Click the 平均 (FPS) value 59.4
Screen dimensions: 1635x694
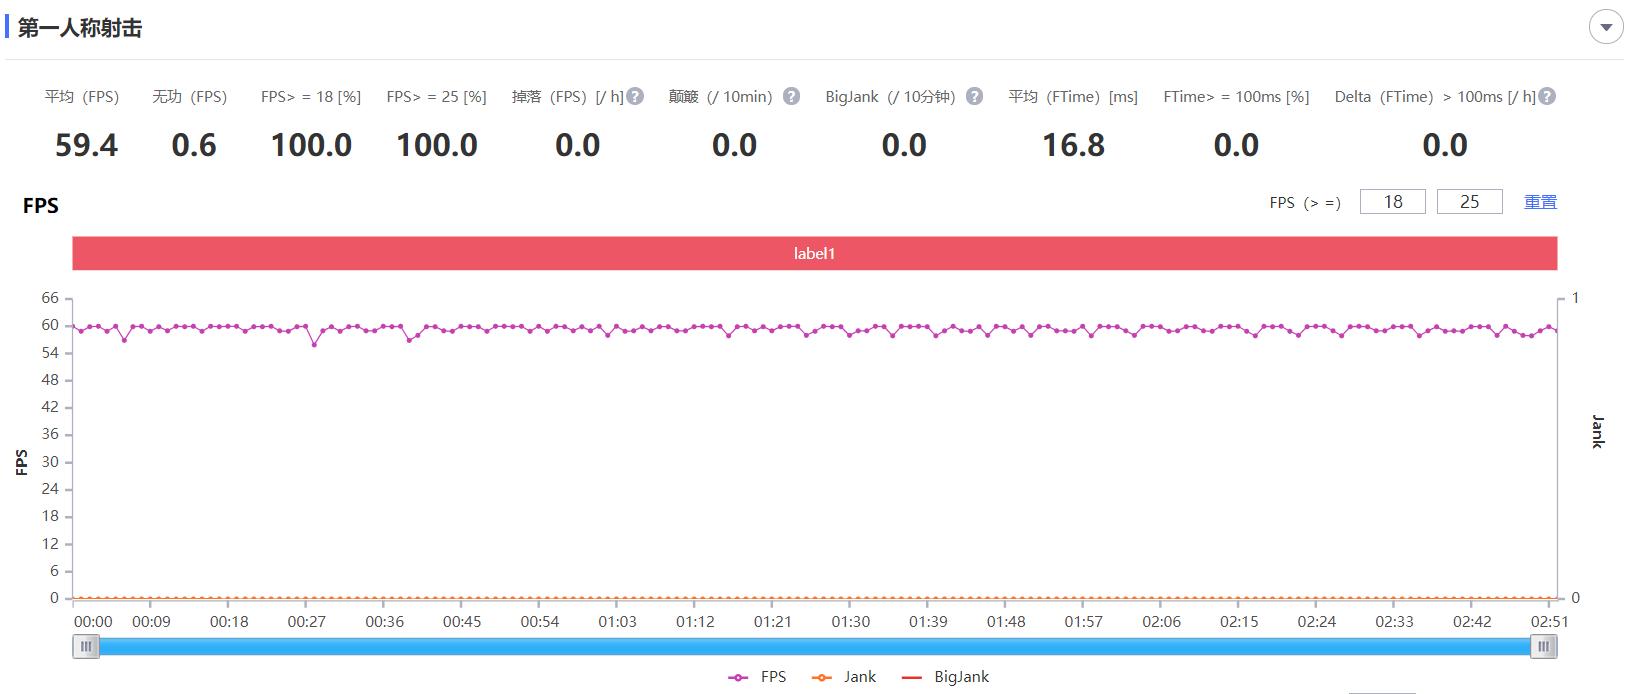pyautogui.click(x=86, y=145)
